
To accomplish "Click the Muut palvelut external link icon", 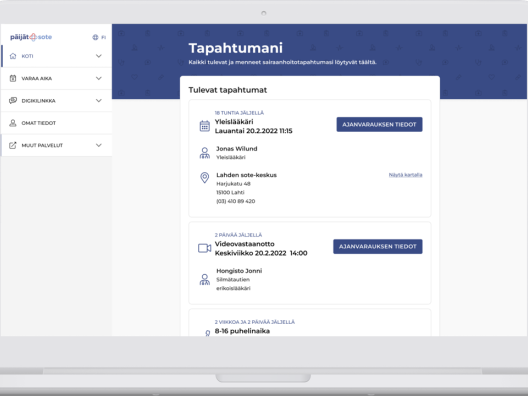I will point(13,145).
